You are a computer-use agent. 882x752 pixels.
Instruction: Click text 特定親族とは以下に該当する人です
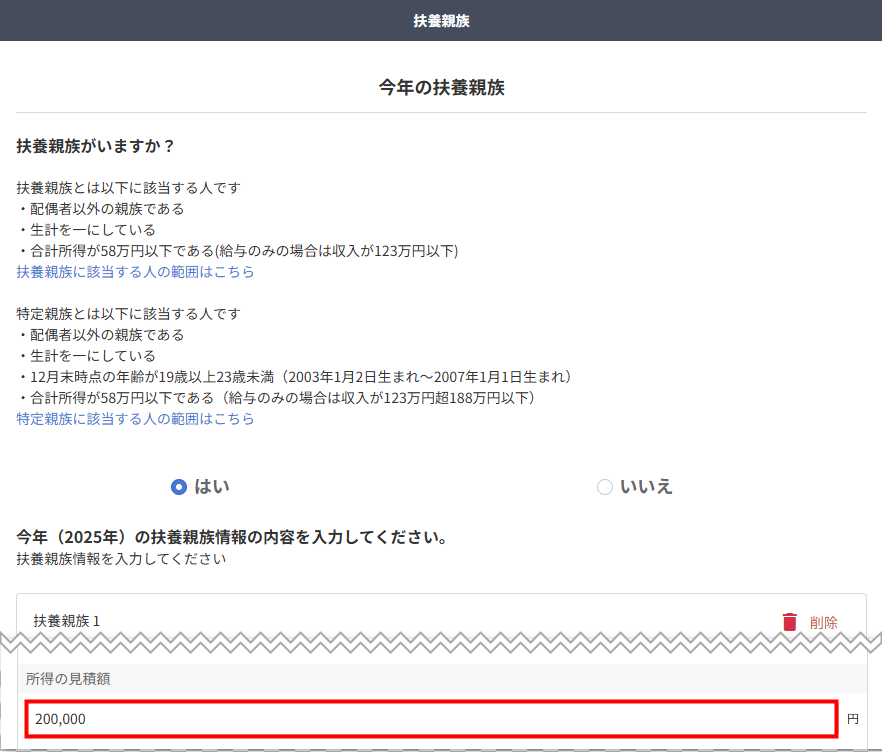(128, 314)
